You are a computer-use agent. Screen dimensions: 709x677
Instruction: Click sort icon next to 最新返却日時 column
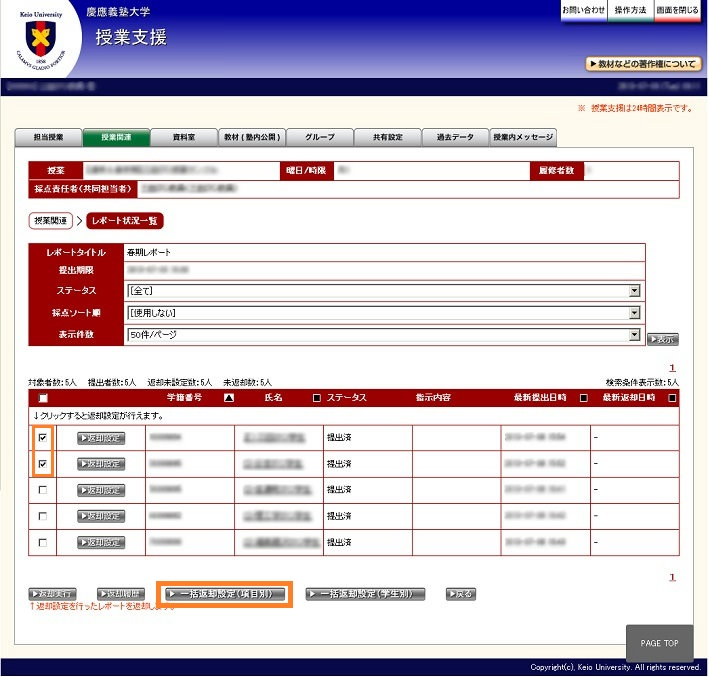click(672, 398)
